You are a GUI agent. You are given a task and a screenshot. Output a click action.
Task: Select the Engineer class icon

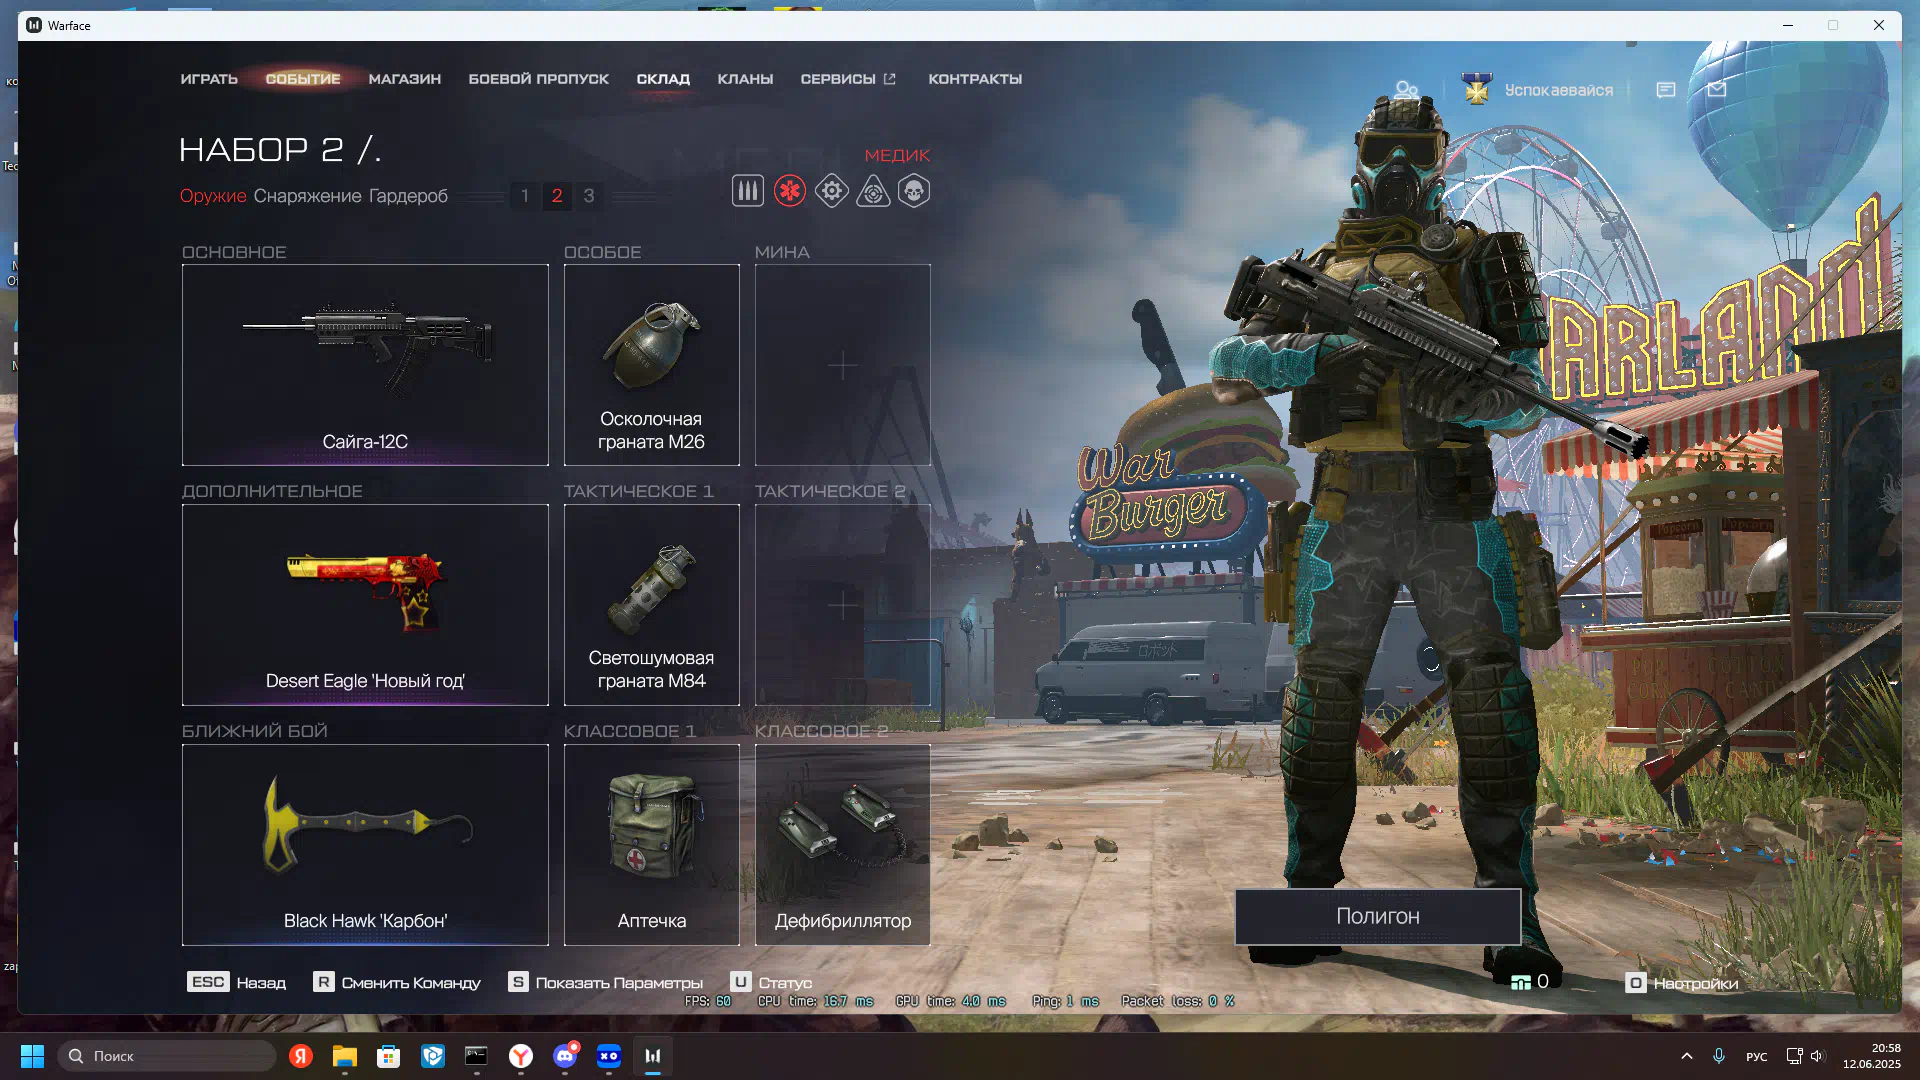(x=831, y=191)
